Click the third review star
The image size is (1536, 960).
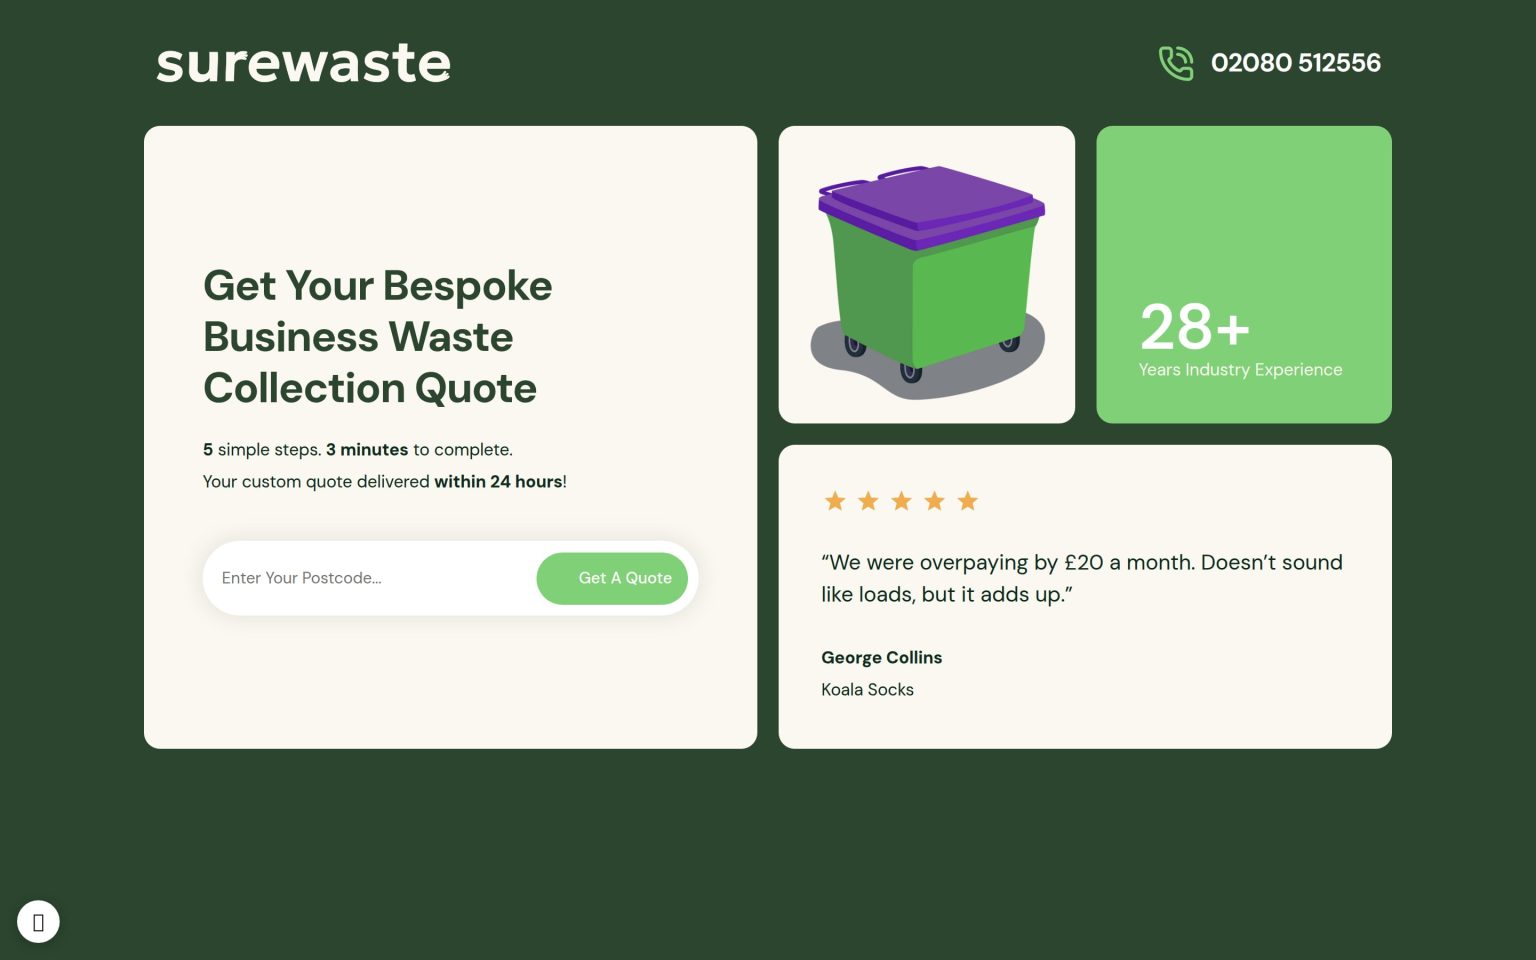click(x=901, y=501)
